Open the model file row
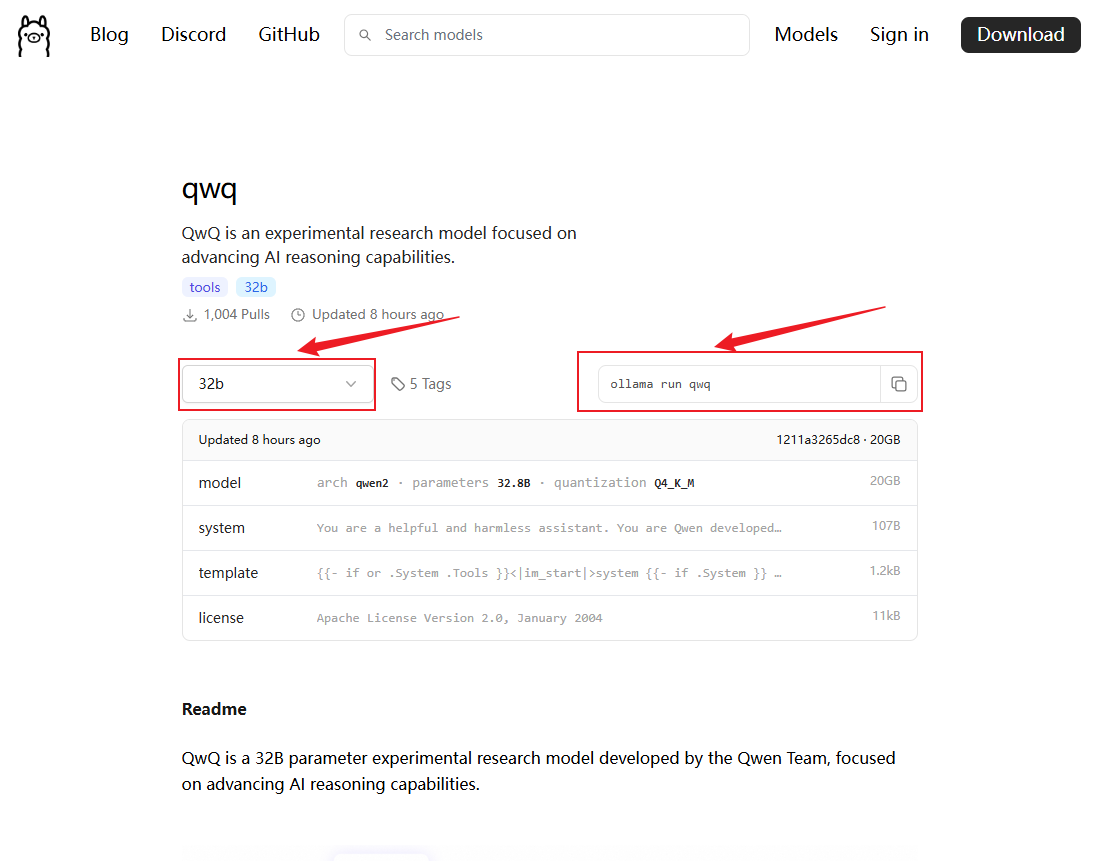The width and height of the screenshot is (1103, 861). (549, 483)
